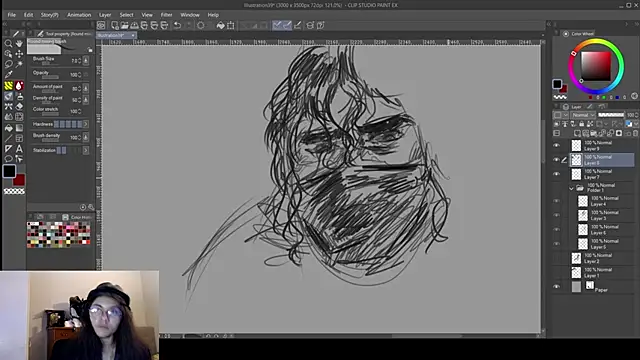This screenshot has height=360, width=640.
Task: Select the Zoom magnifier tool
Action: click(x=8, y=43)
